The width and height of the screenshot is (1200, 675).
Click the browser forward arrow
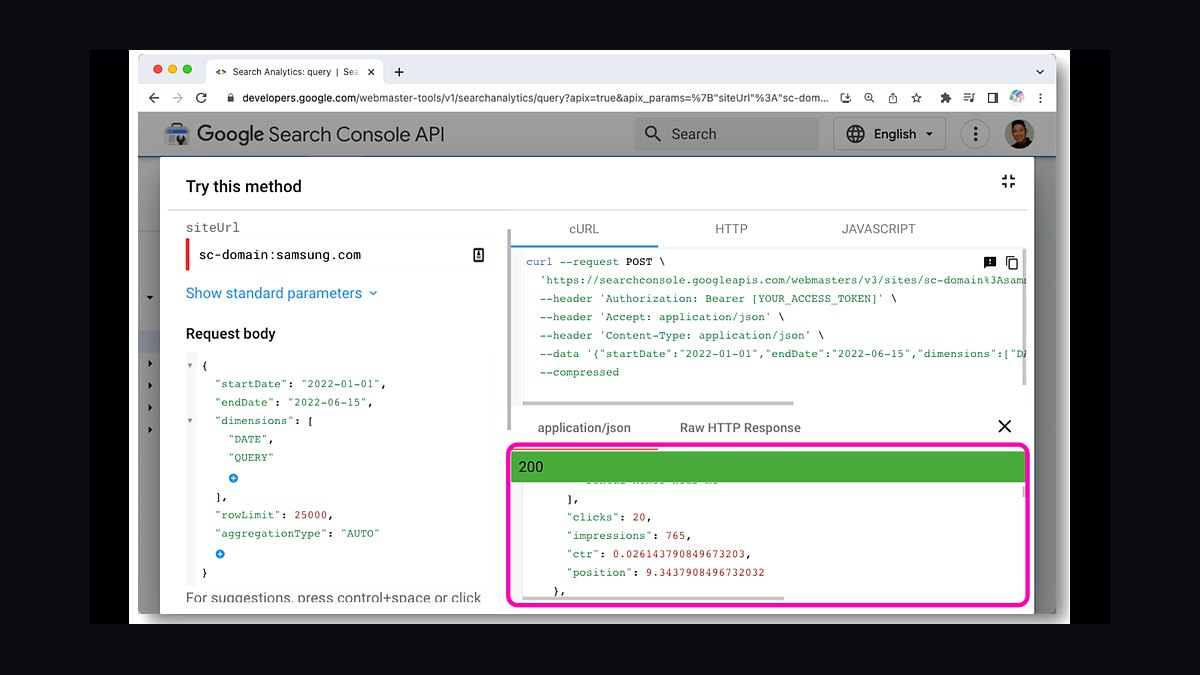[178, 98]
